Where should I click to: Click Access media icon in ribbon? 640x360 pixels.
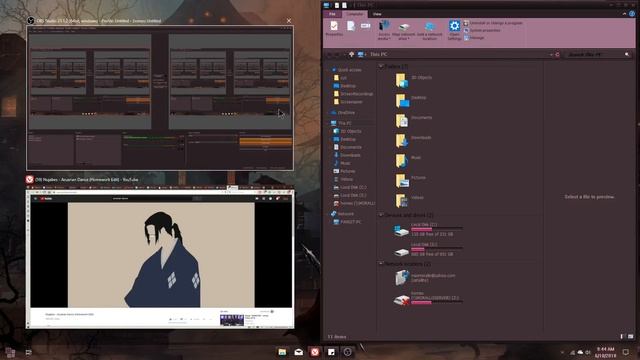click(384, 29)
